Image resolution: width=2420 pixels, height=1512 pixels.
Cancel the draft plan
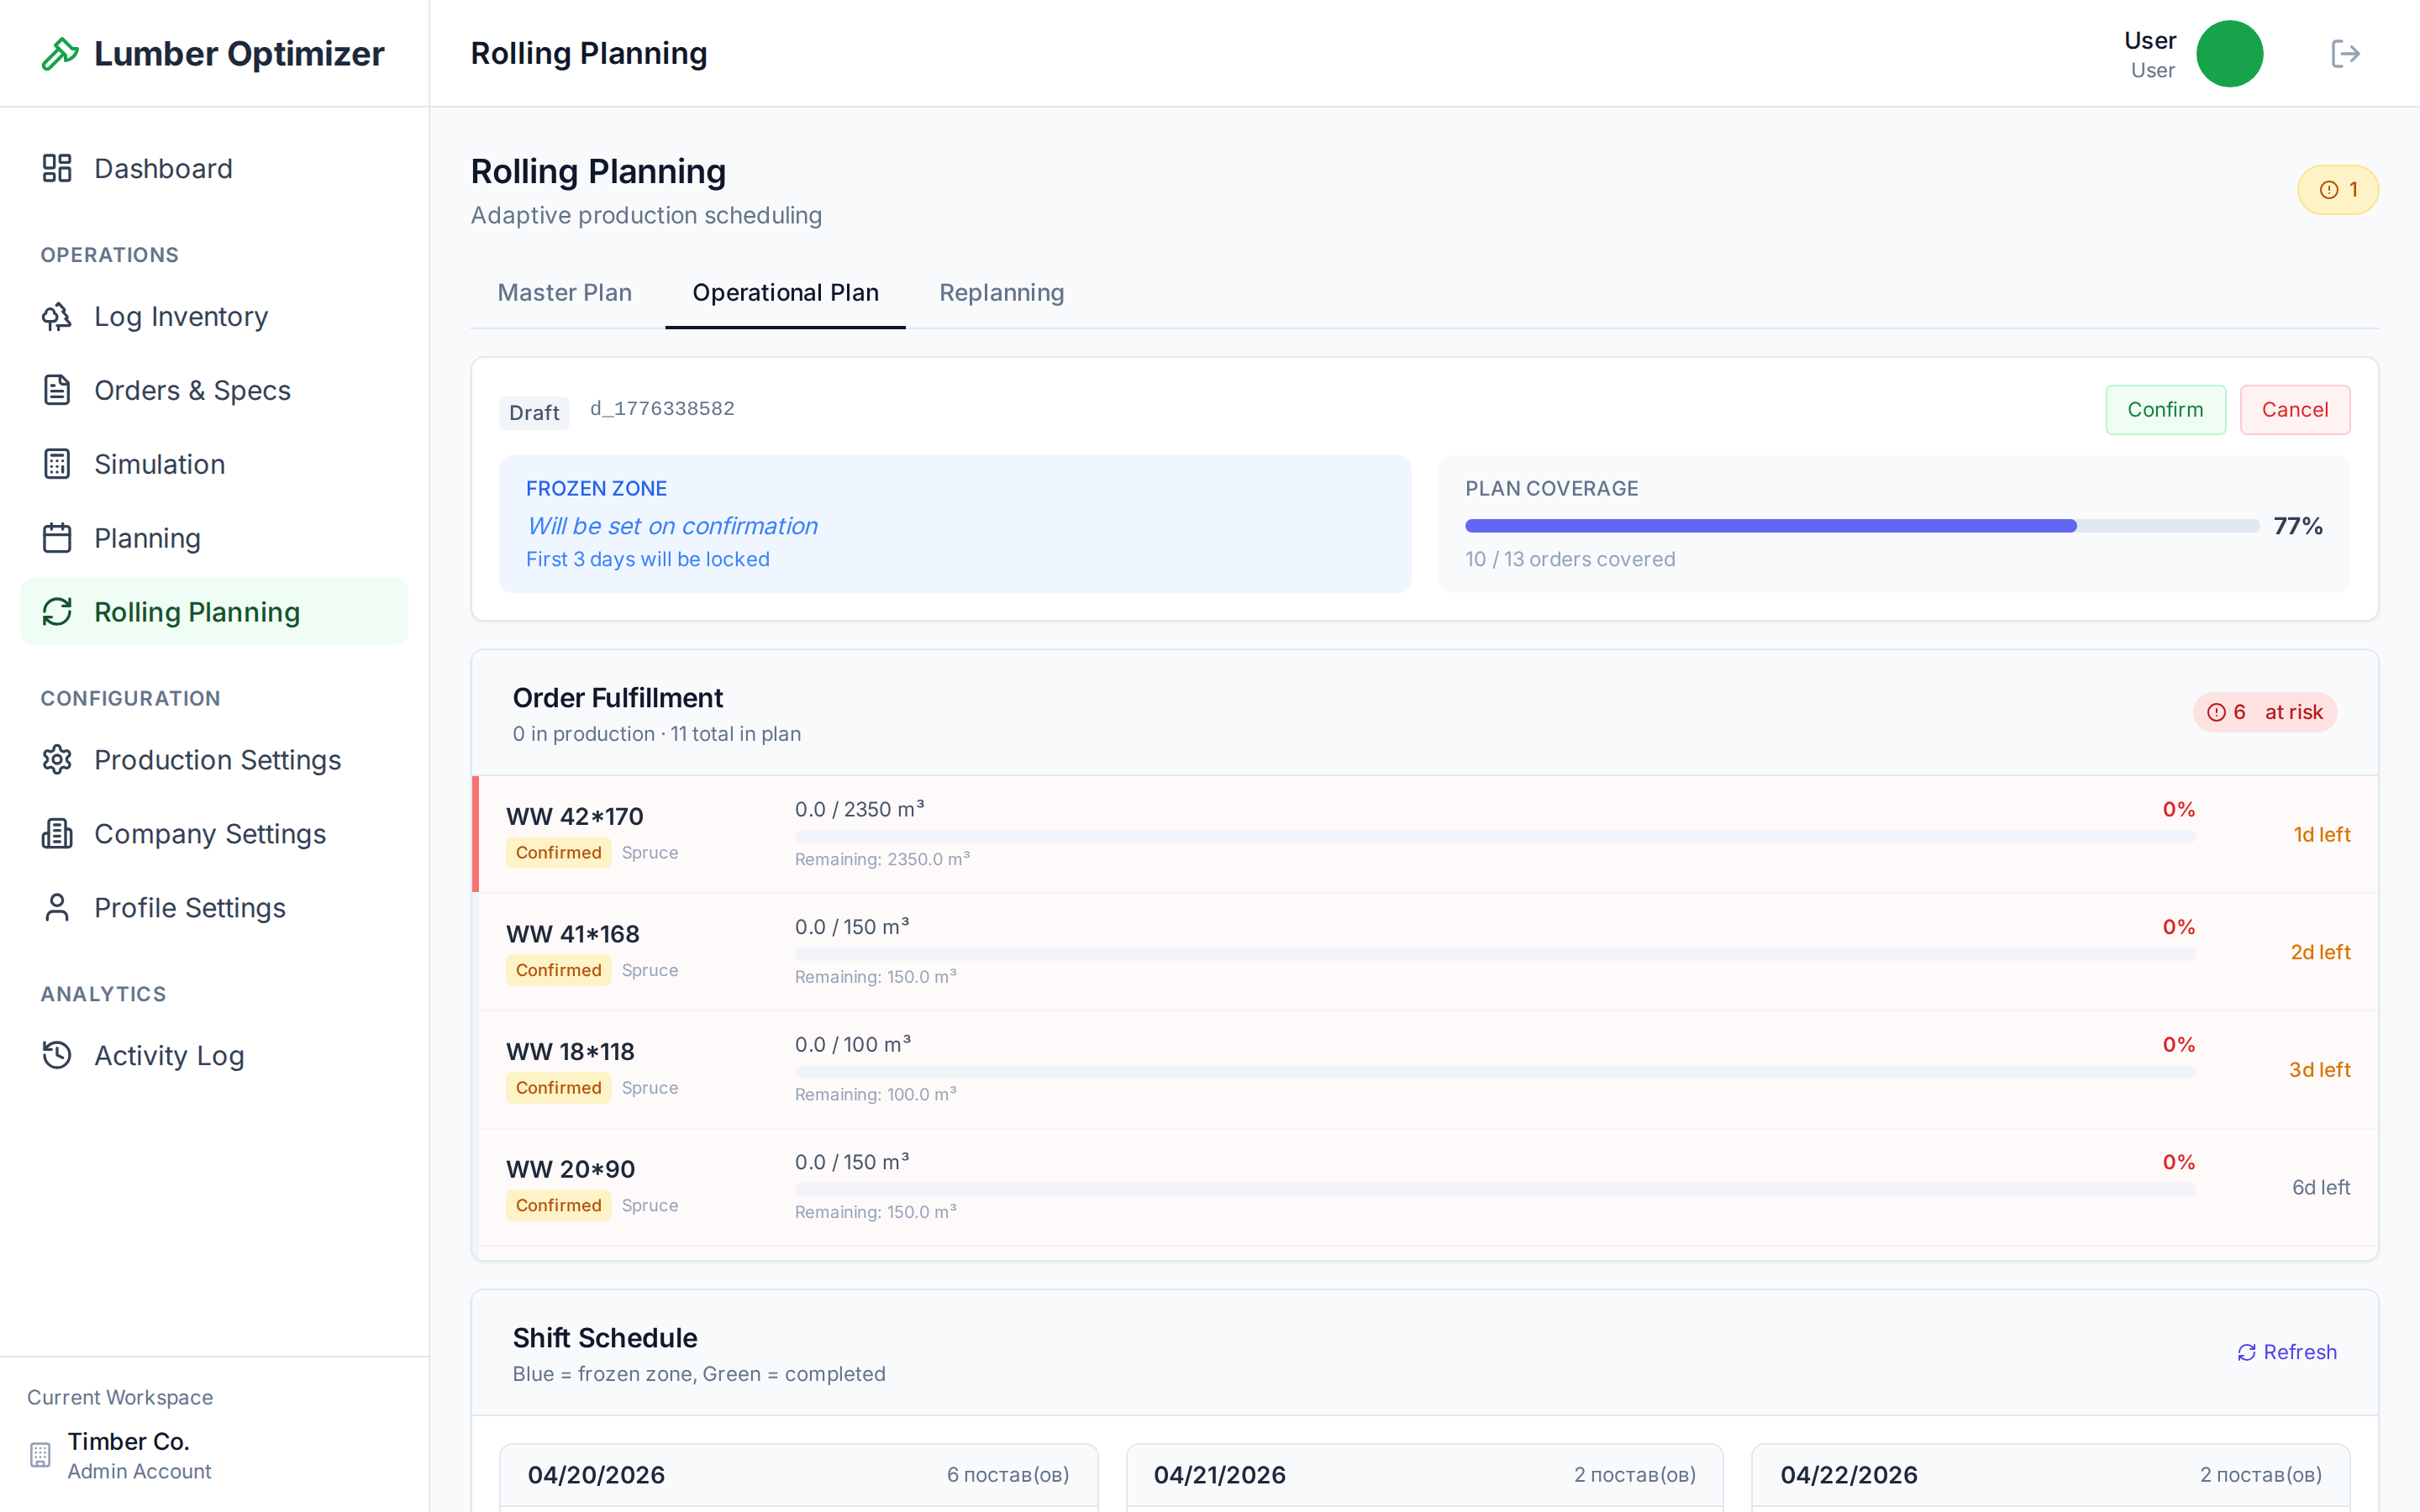point(2295,410)
